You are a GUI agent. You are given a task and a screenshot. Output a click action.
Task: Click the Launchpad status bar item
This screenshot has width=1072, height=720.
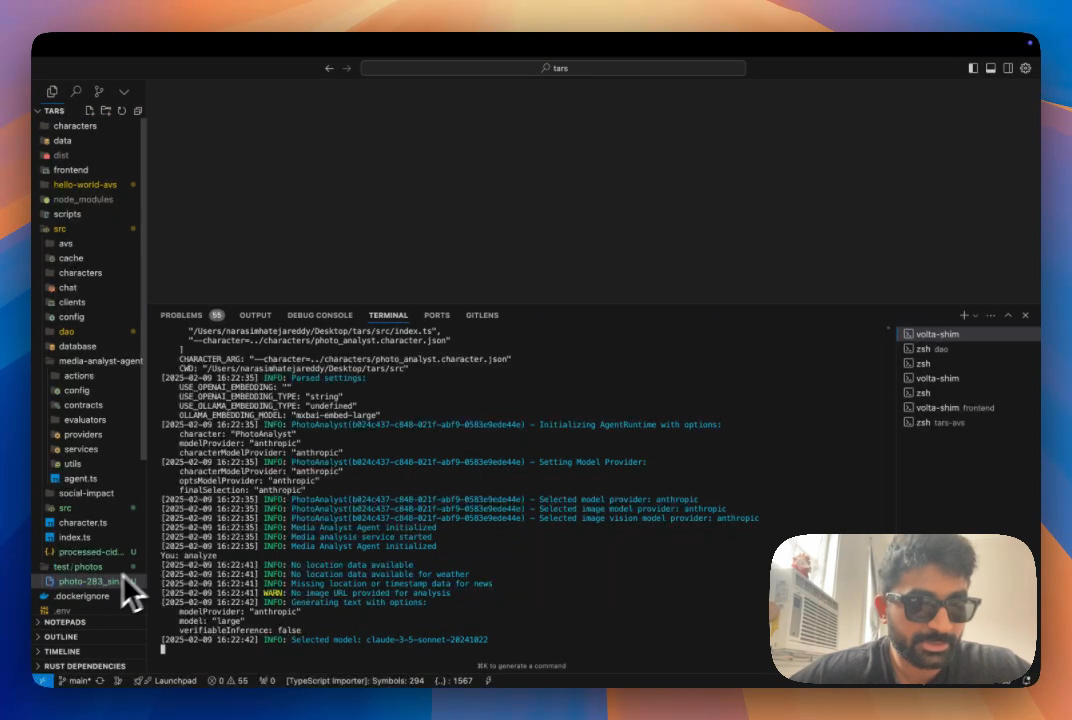[165, 681]
